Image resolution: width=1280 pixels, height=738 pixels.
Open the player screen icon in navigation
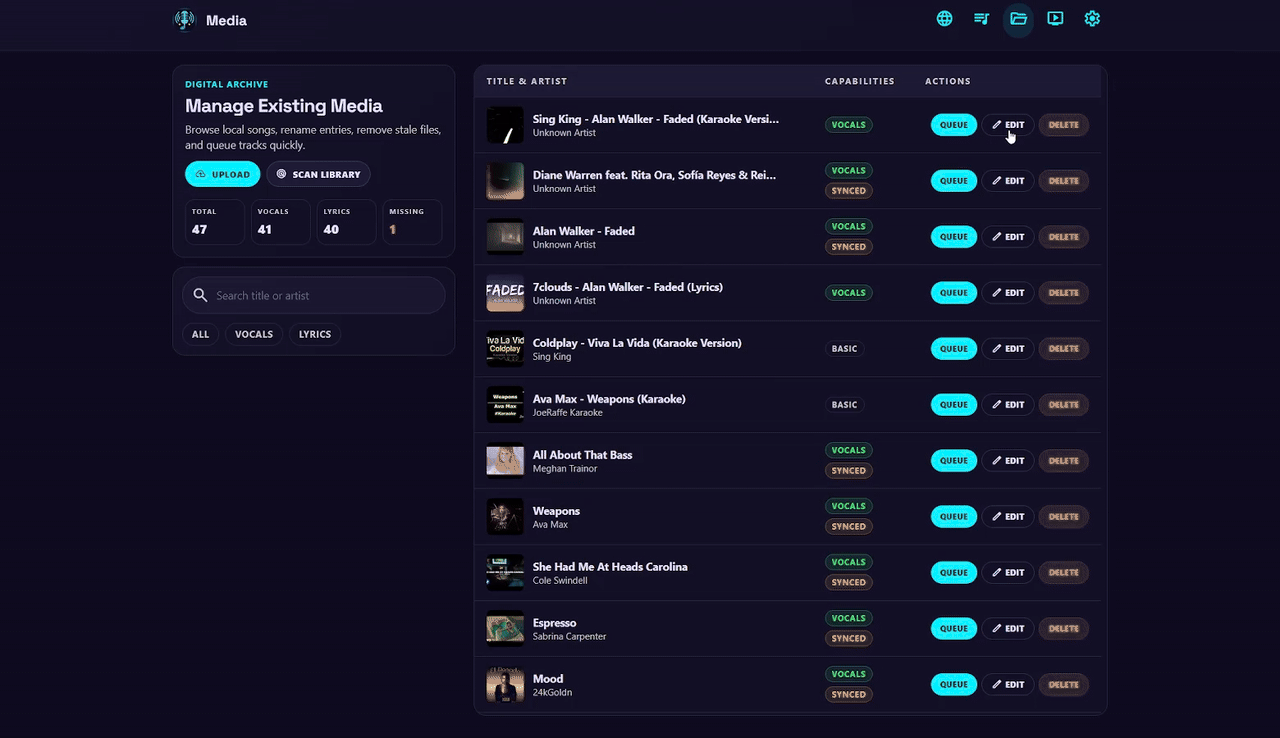click(1055, 19)
